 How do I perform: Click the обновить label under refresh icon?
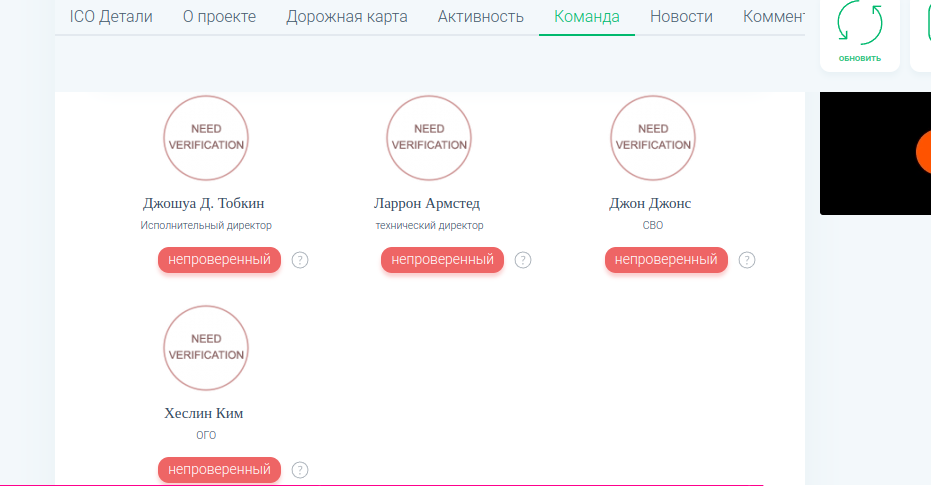click(x=860, y=58)
